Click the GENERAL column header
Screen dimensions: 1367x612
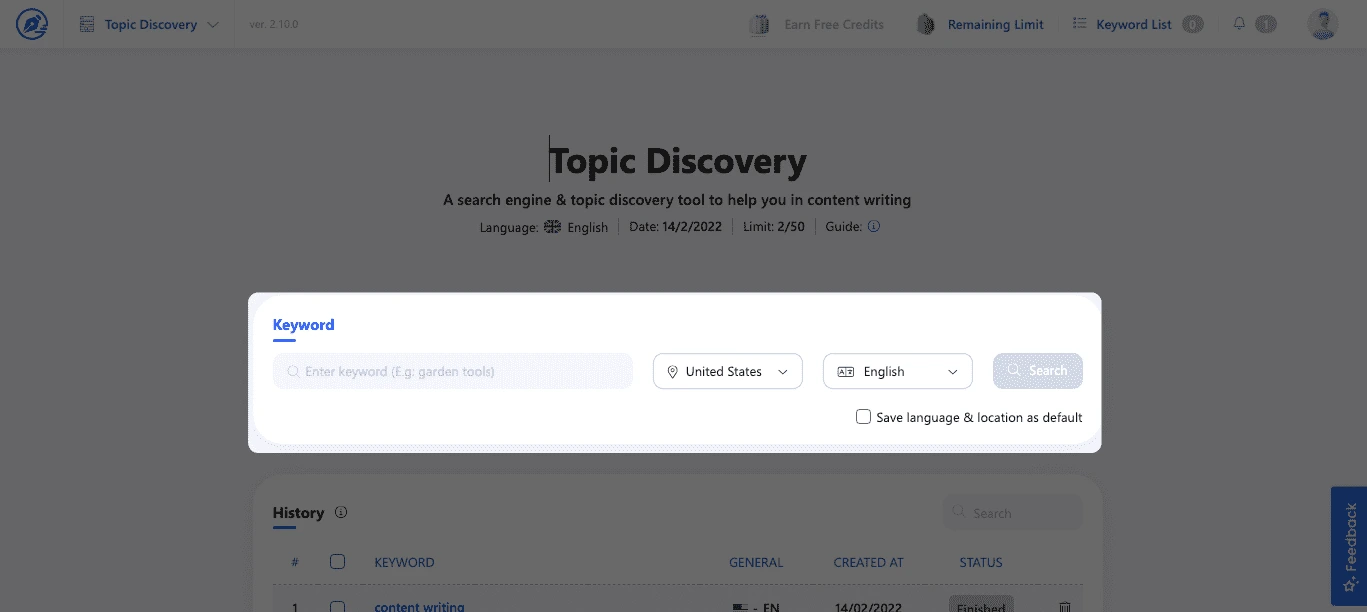pyautogui.click(x=756, y=562)
